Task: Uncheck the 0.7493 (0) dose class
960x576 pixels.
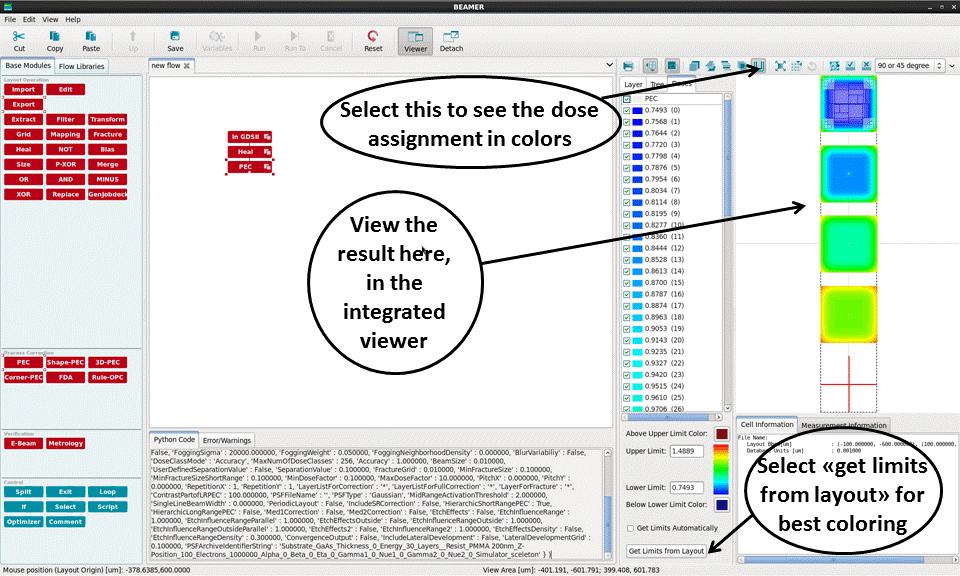Action: tap(627, 110)
